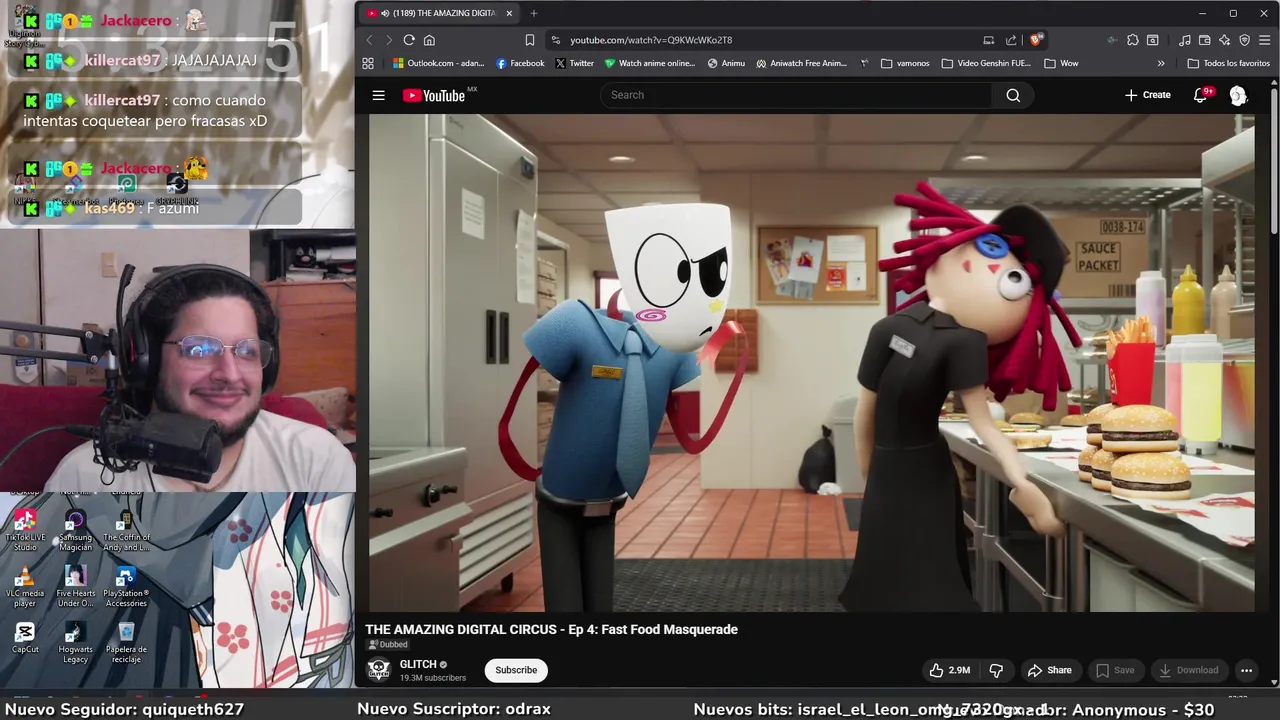Click the Create video button
1280x720 pixels.
click(1147, 95)
